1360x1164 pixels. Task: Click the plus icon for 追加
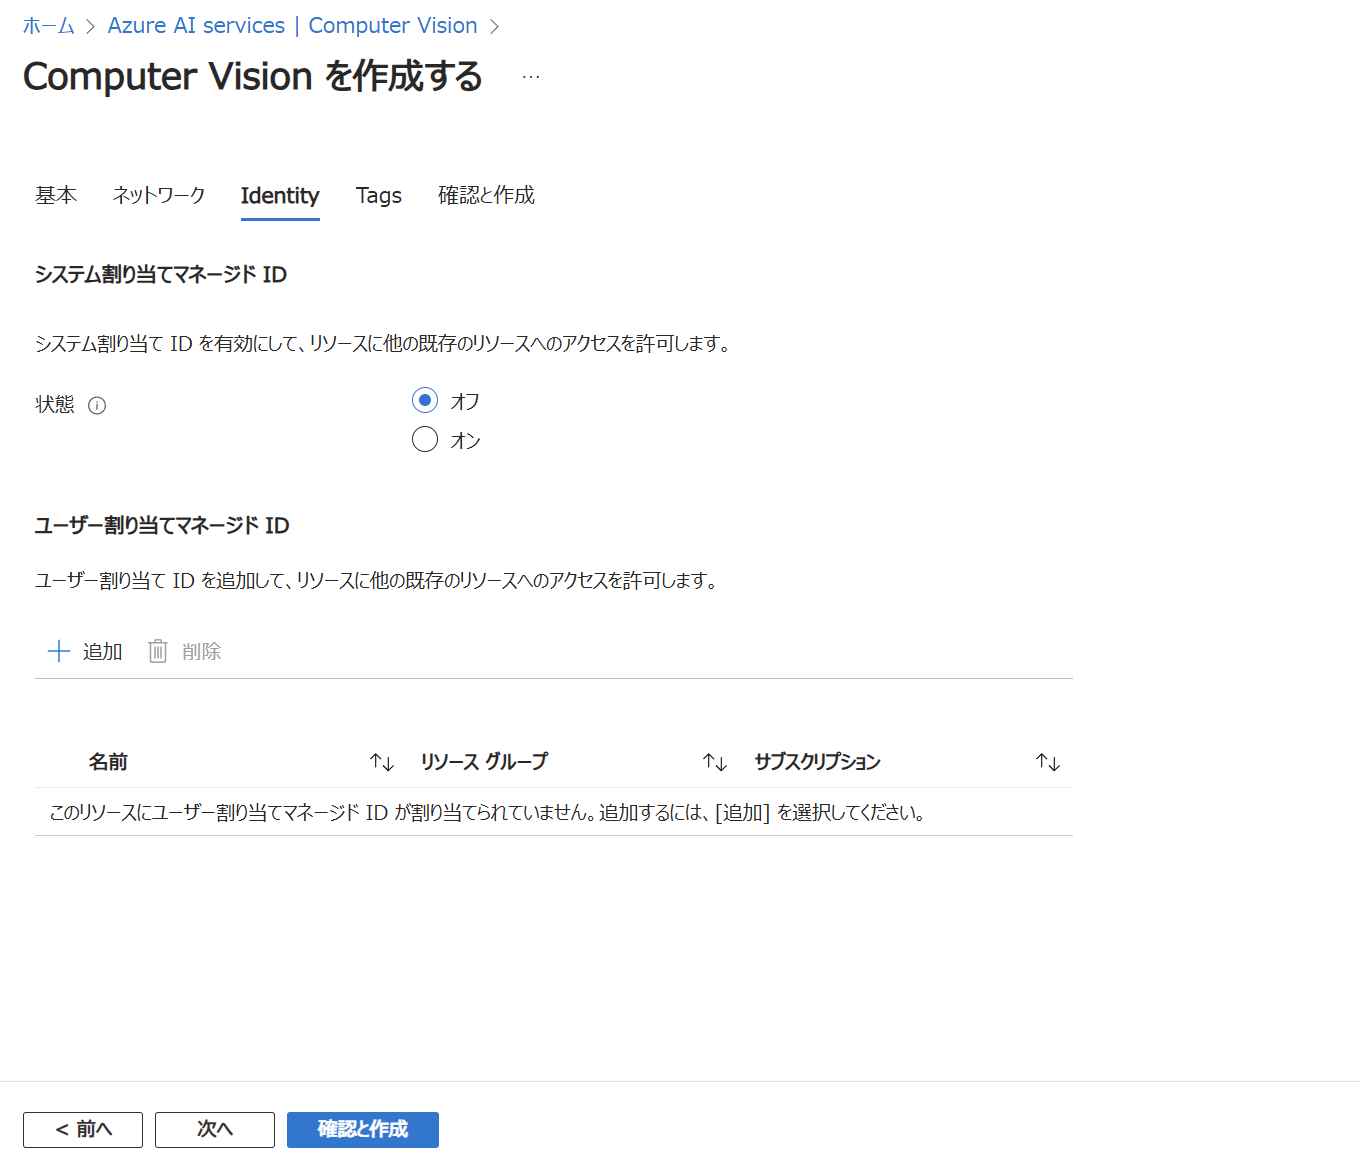59,652
